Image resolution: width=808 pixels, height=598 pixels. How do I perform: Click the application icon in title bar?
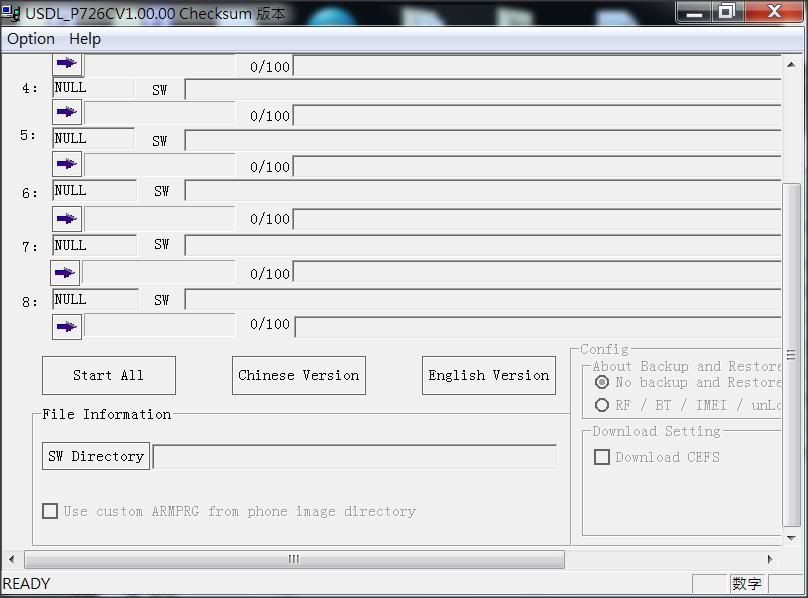coord(11,12)
